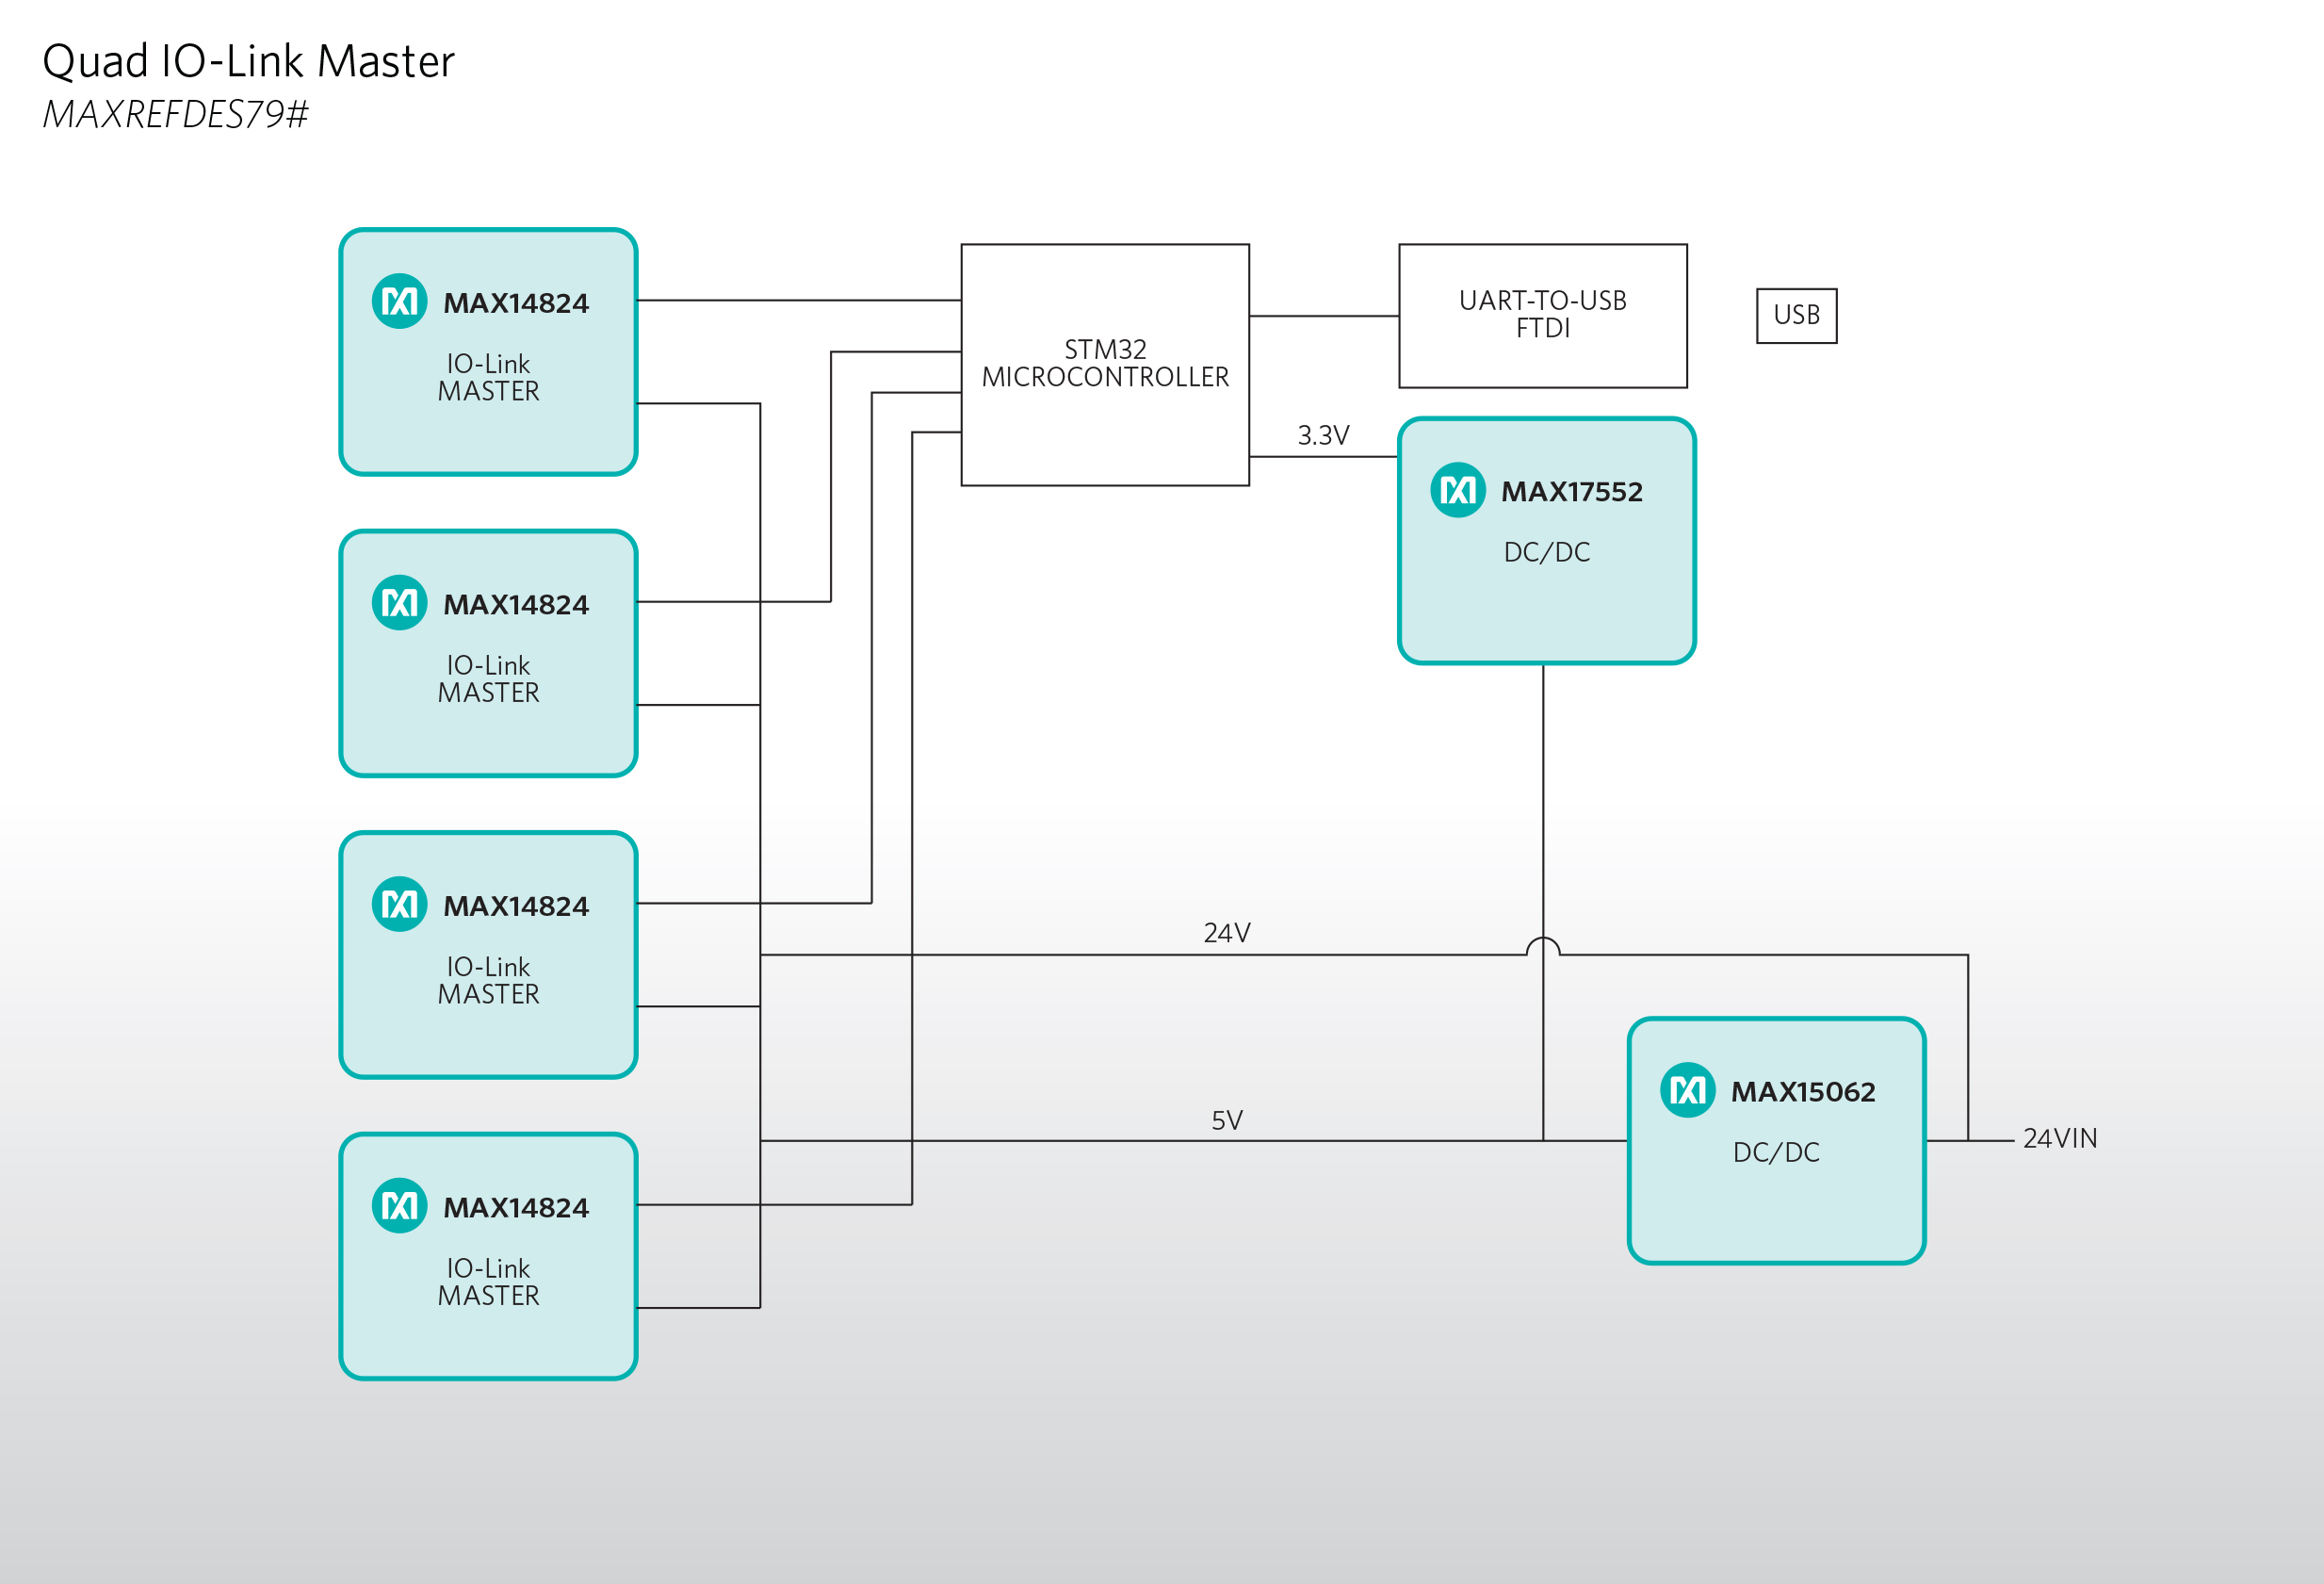Click DC/DC text in the MAX15062 block

[x=1775, y=1152]
